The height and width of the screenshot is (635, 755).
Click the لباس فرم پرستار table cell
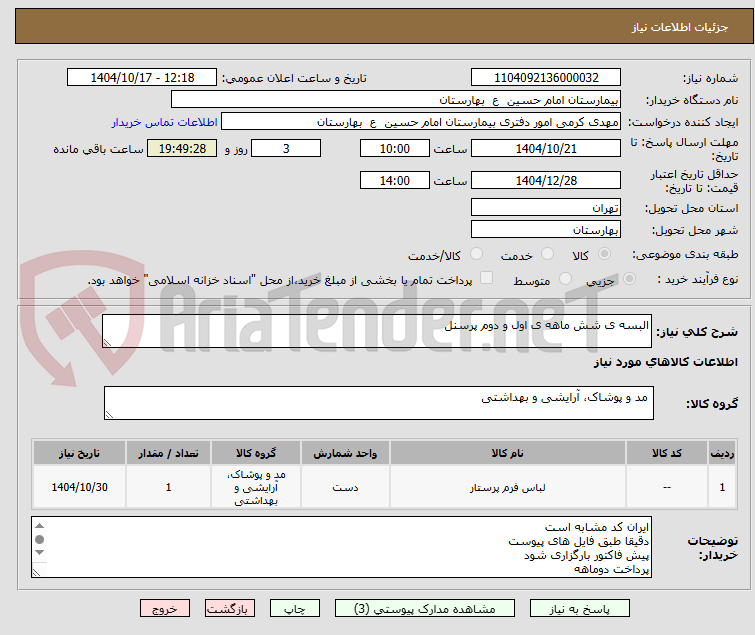(508, 487)
